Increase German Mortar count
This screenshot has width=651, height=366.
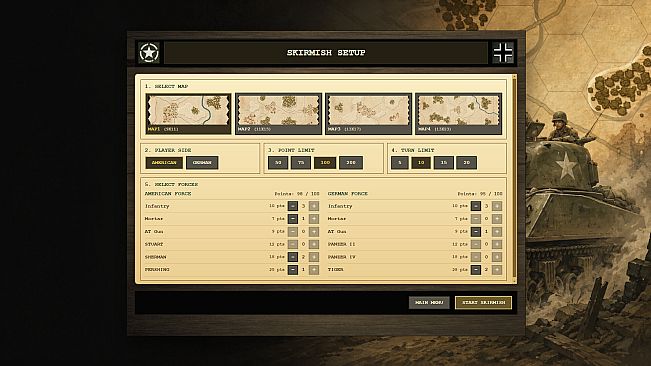click(497, 219)
